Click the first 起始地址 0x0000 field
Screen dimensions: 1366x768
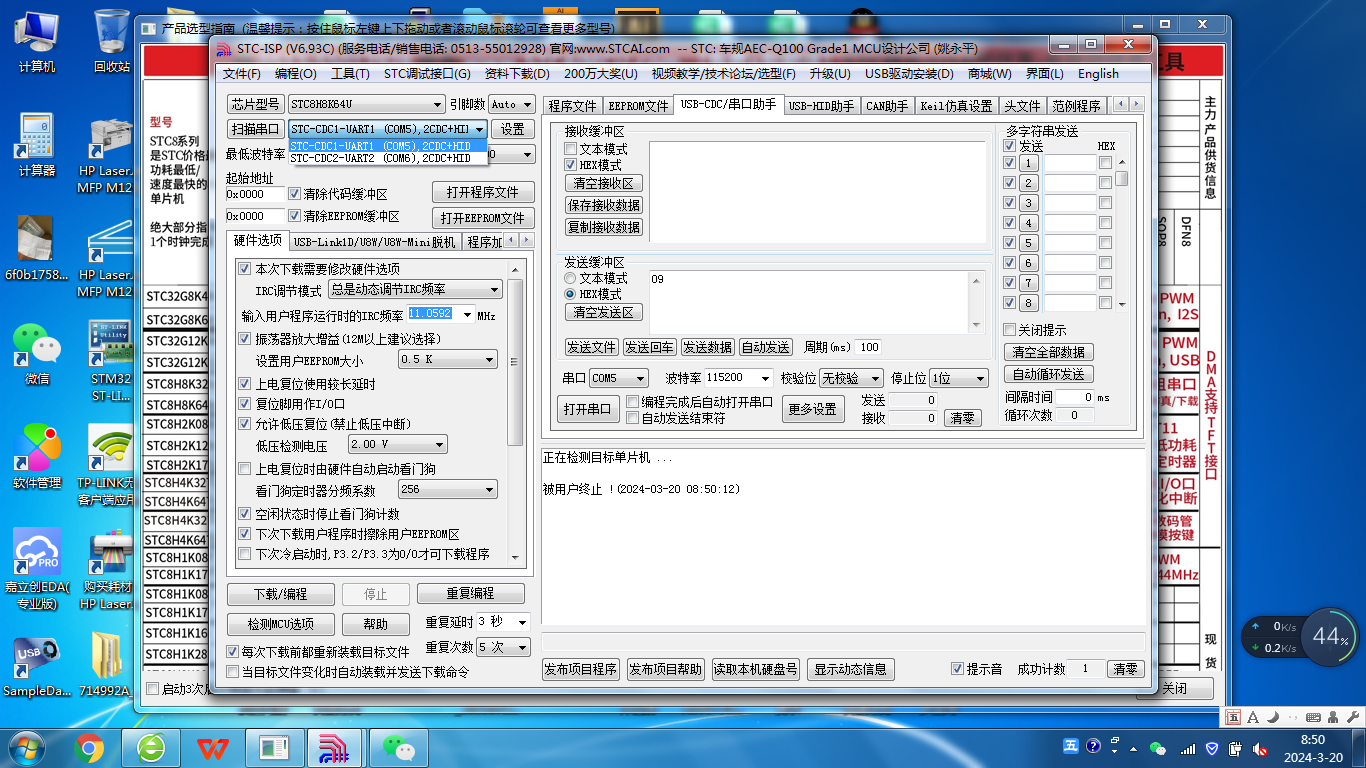255,194
